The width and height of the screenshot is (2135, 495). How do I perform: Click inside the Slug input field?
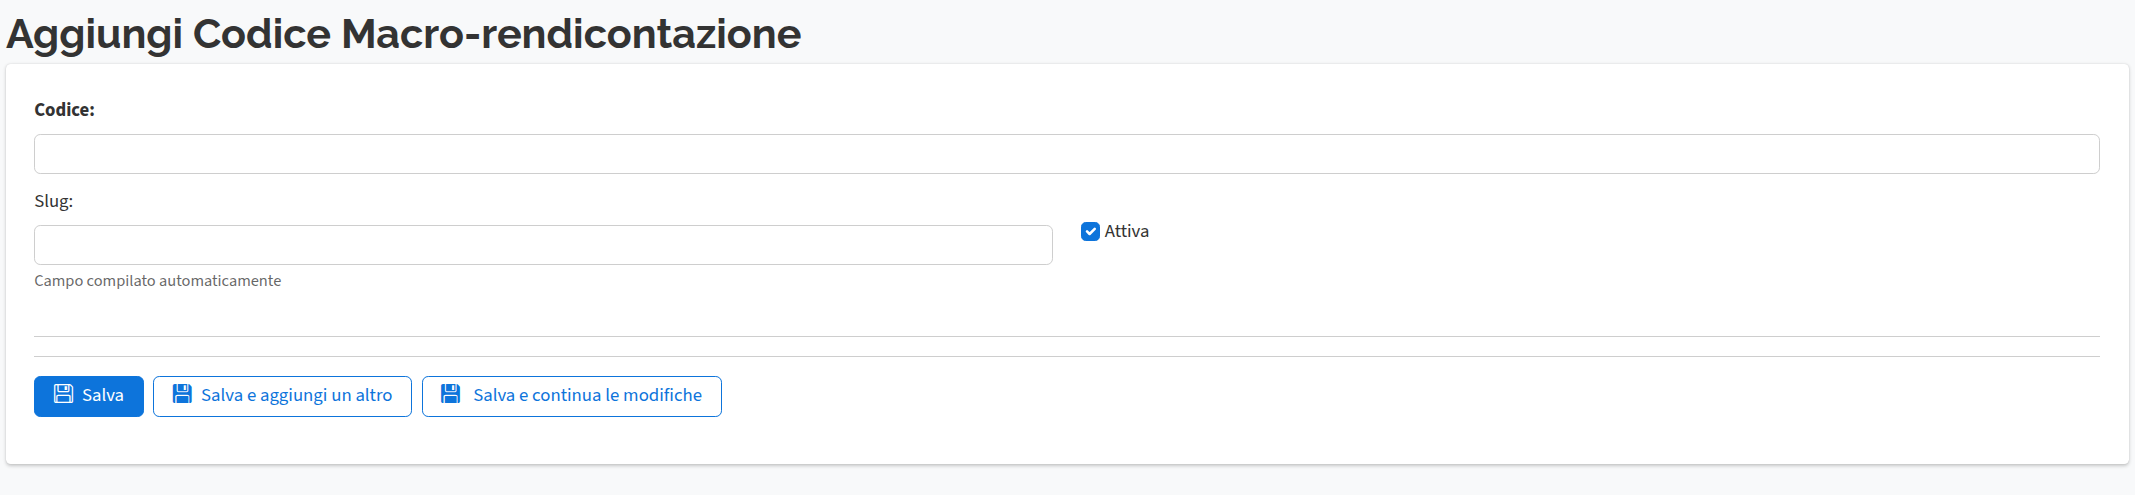(x=543, y=245)
